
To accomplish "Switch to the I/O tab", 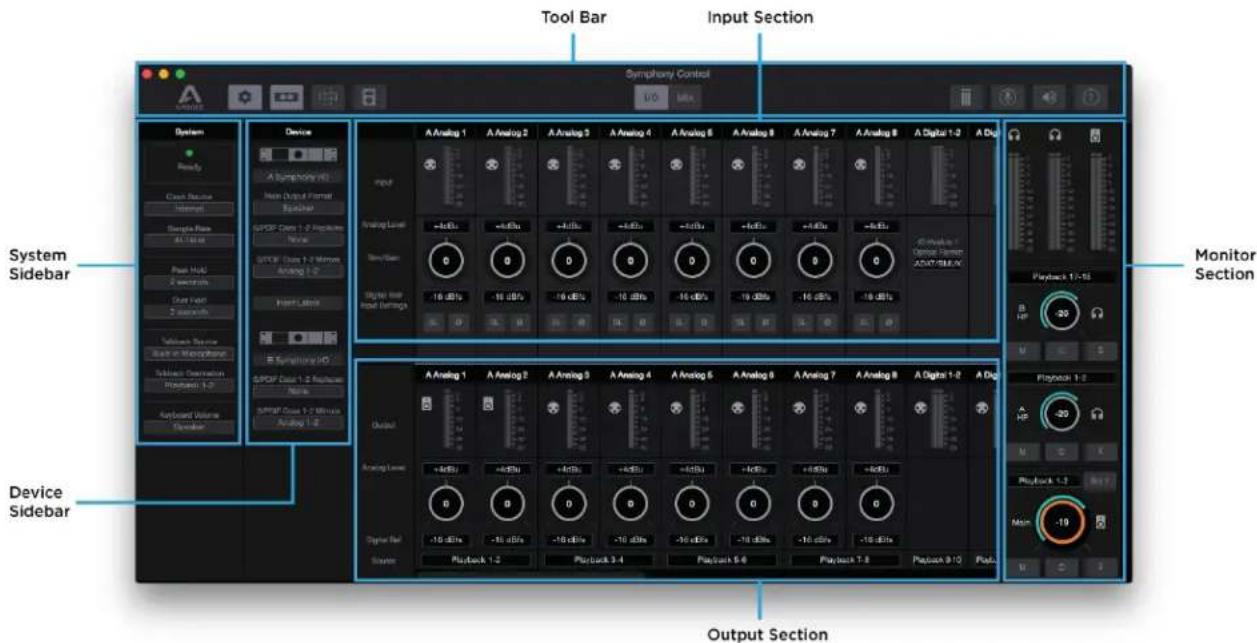I will (x=652, y=98).
